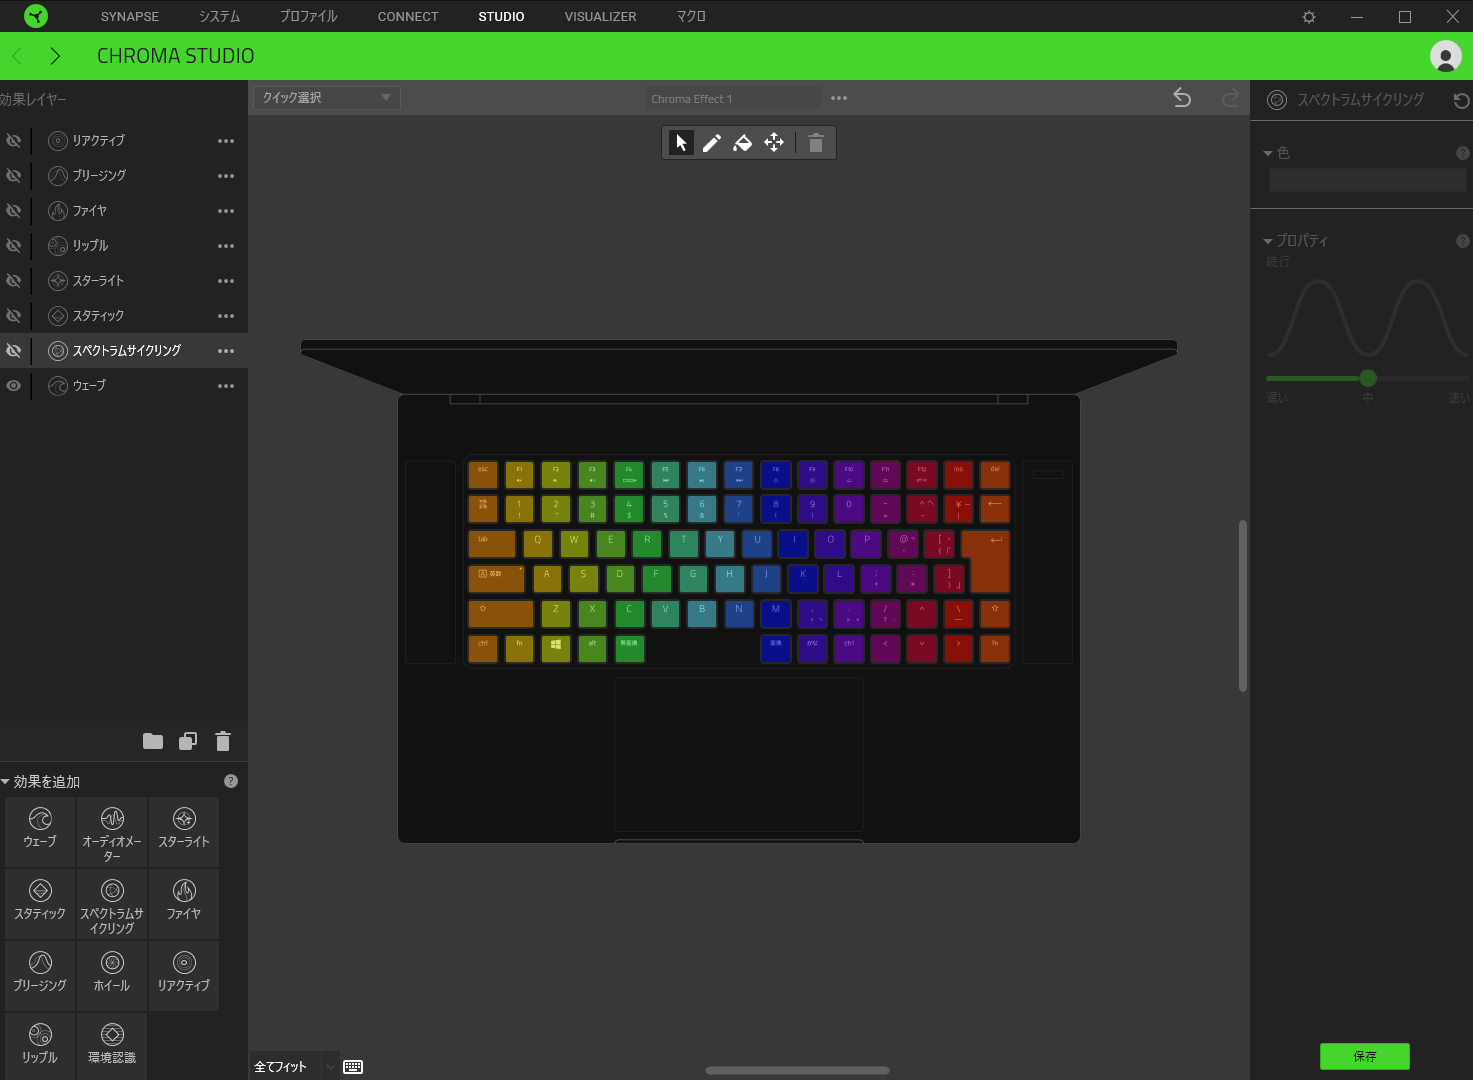1473x1080 pixels.
Task: Click the green 保存 button
Action: coord(1364,1056)
